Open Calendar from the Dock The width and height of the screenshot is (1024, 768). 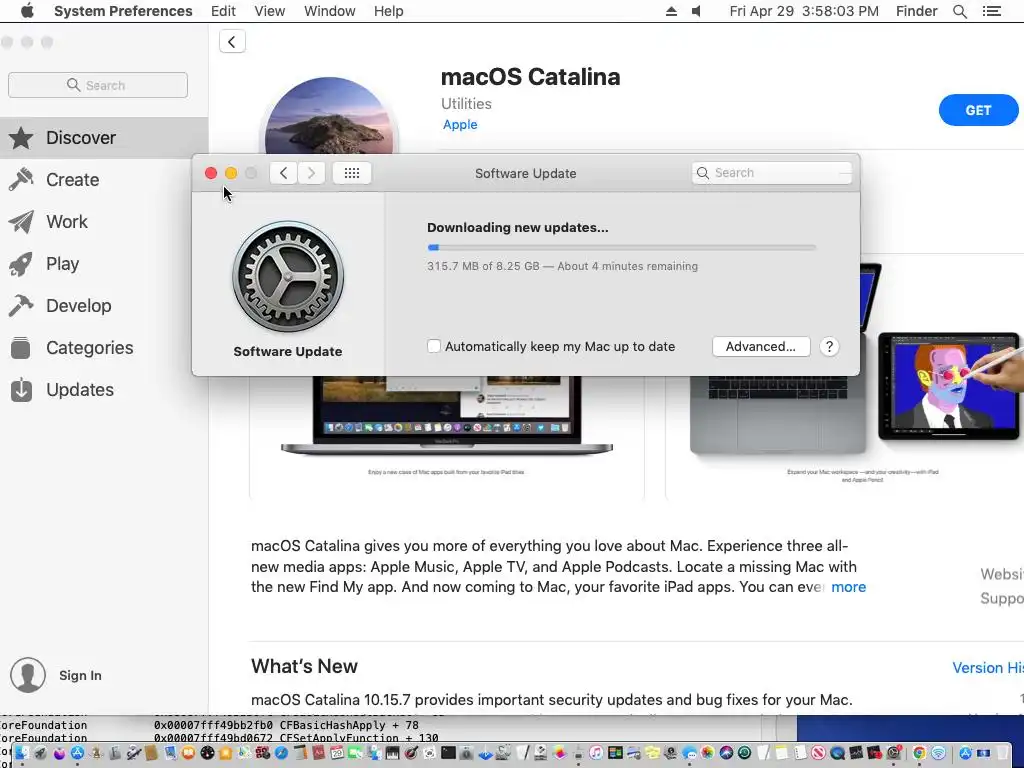tap(336, 753)
